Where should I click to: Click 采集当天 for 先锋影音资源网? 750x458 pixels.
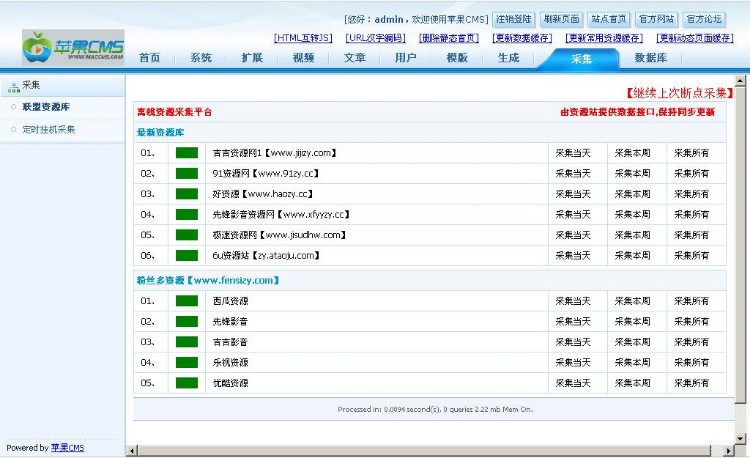pos(573,215)
